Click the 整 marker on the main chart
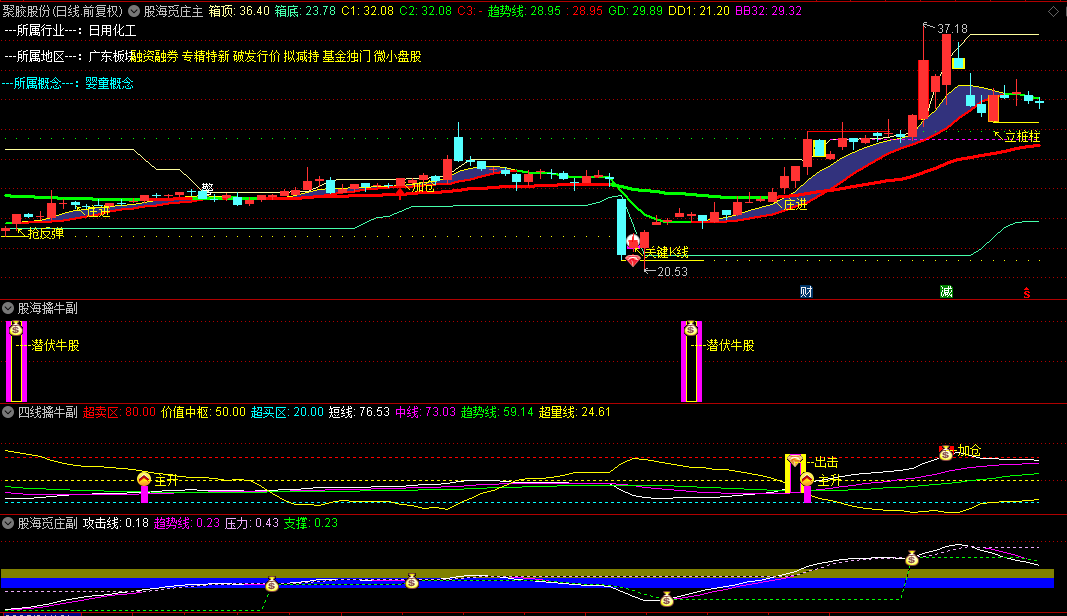The width and height of the screenshot is (1067, 616). [x=208, y=188]
